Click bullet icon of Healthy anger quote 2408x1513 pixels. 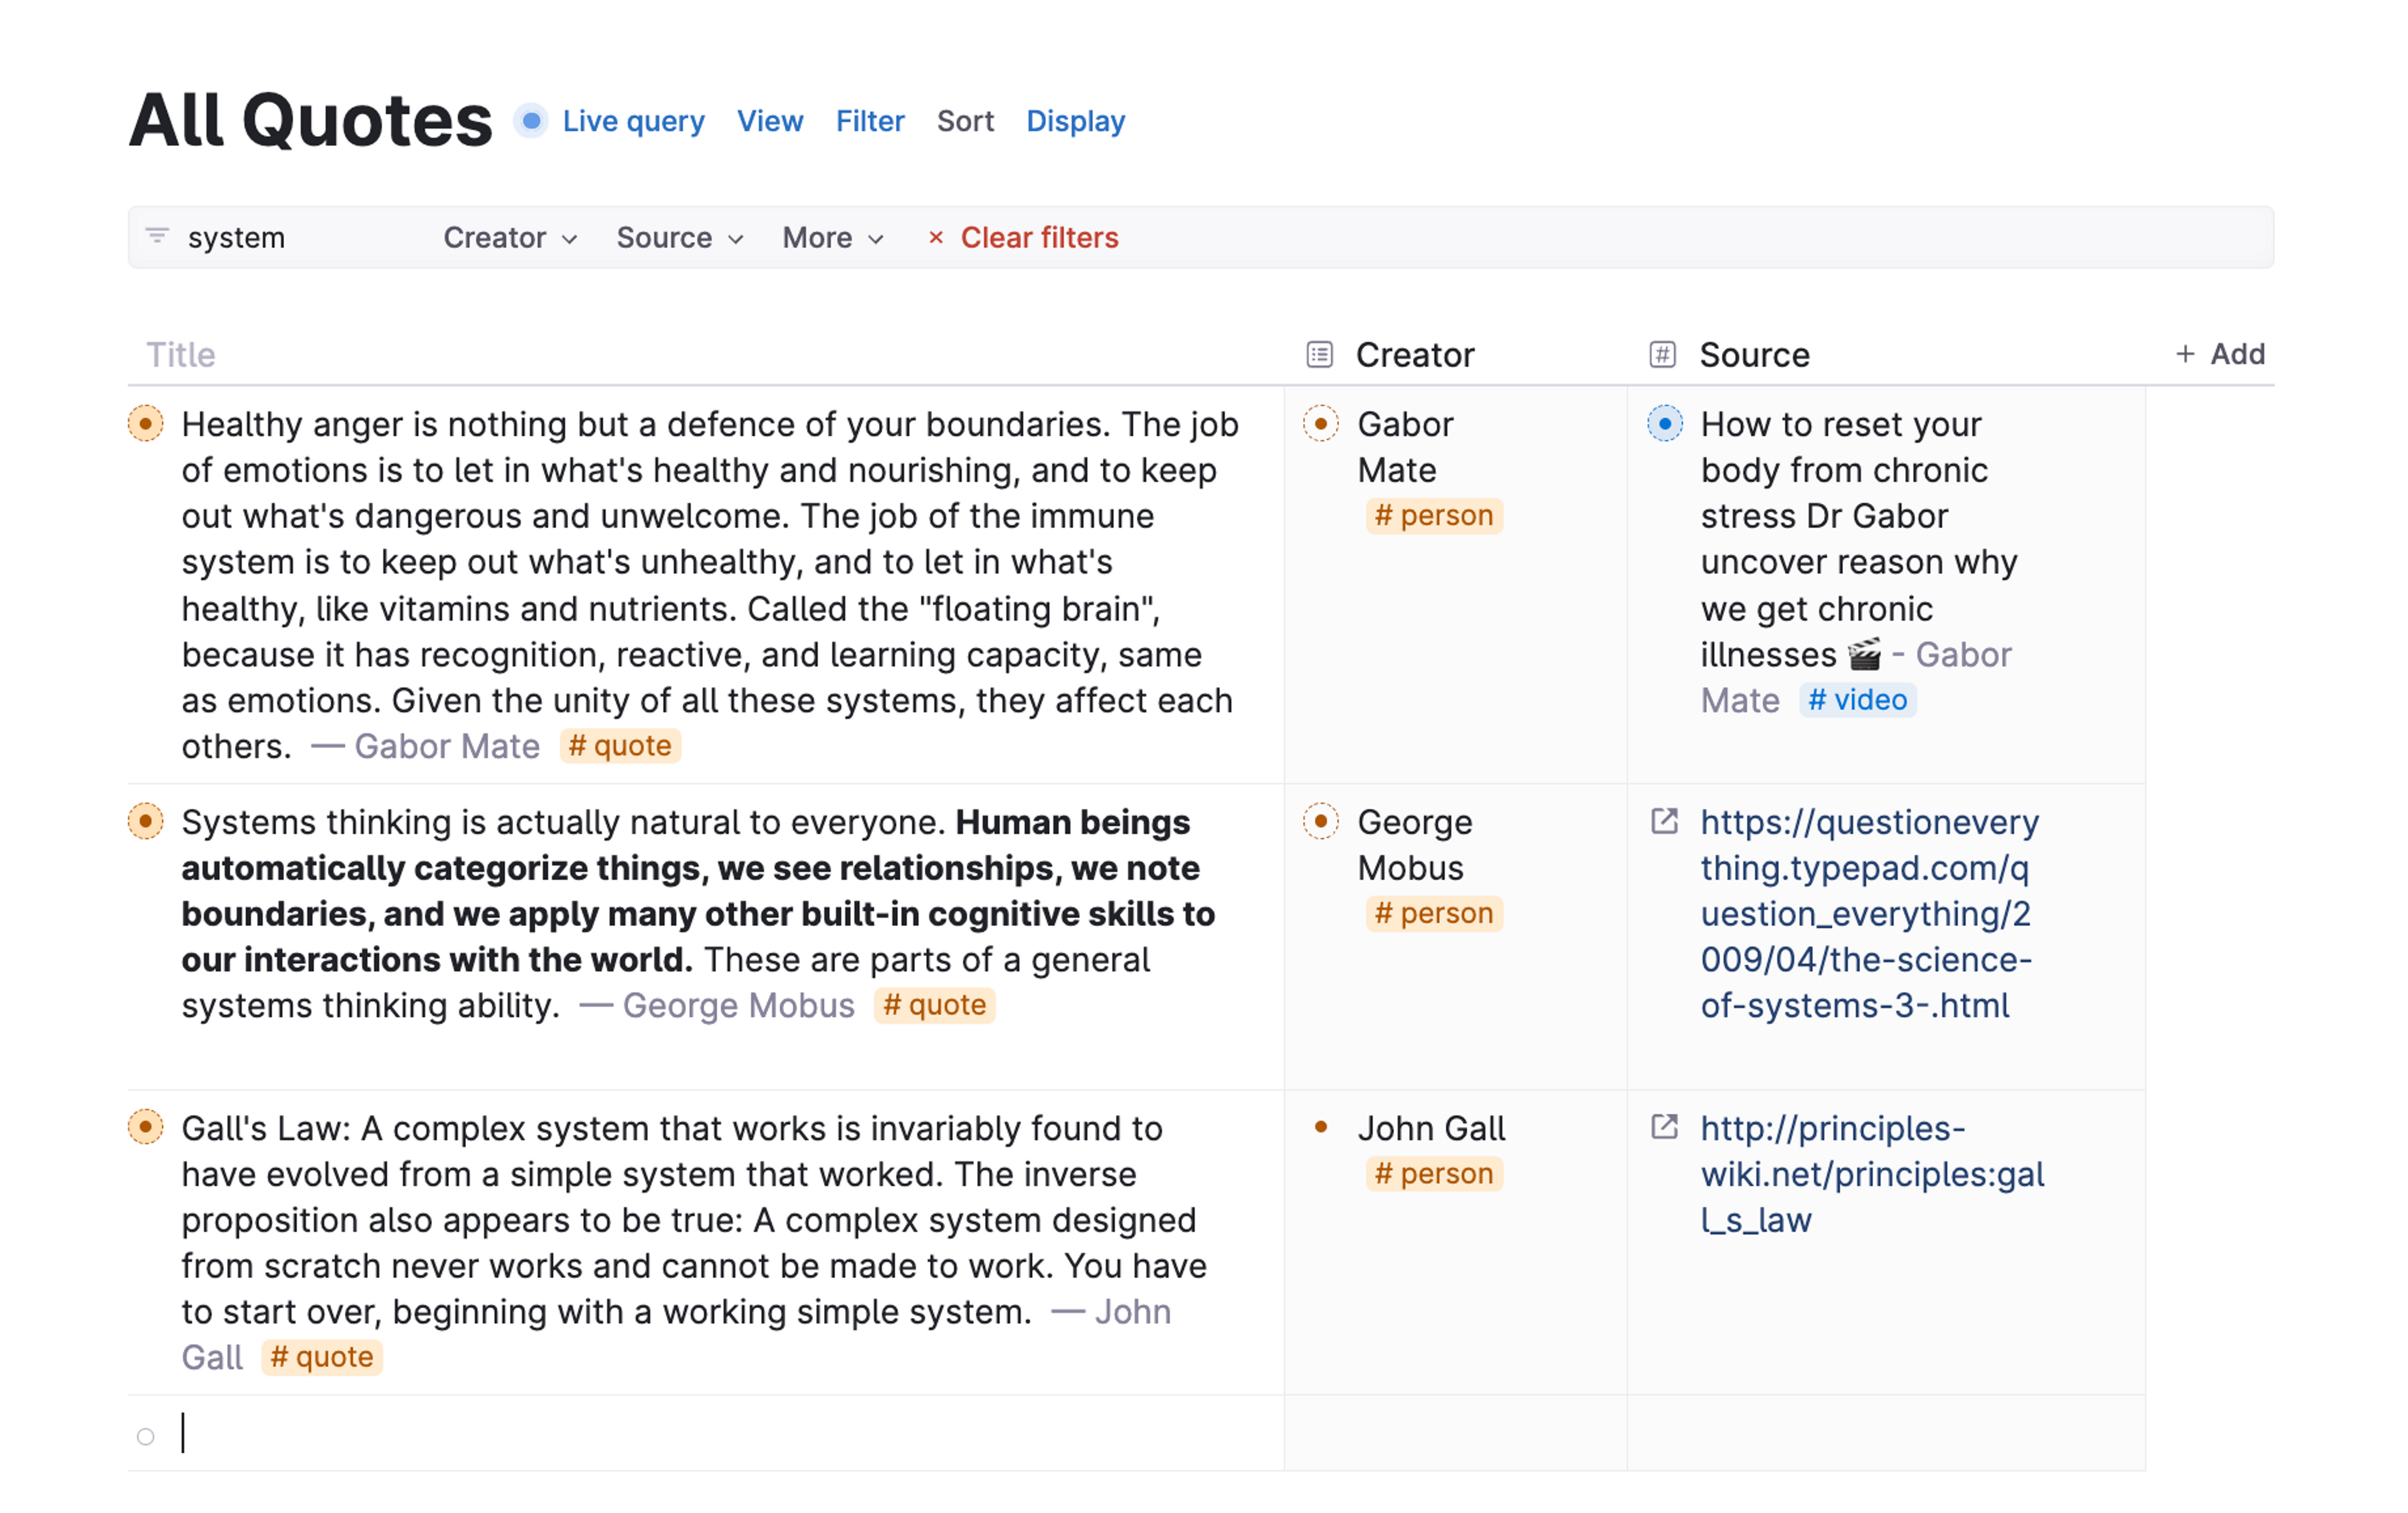(146, 424)
